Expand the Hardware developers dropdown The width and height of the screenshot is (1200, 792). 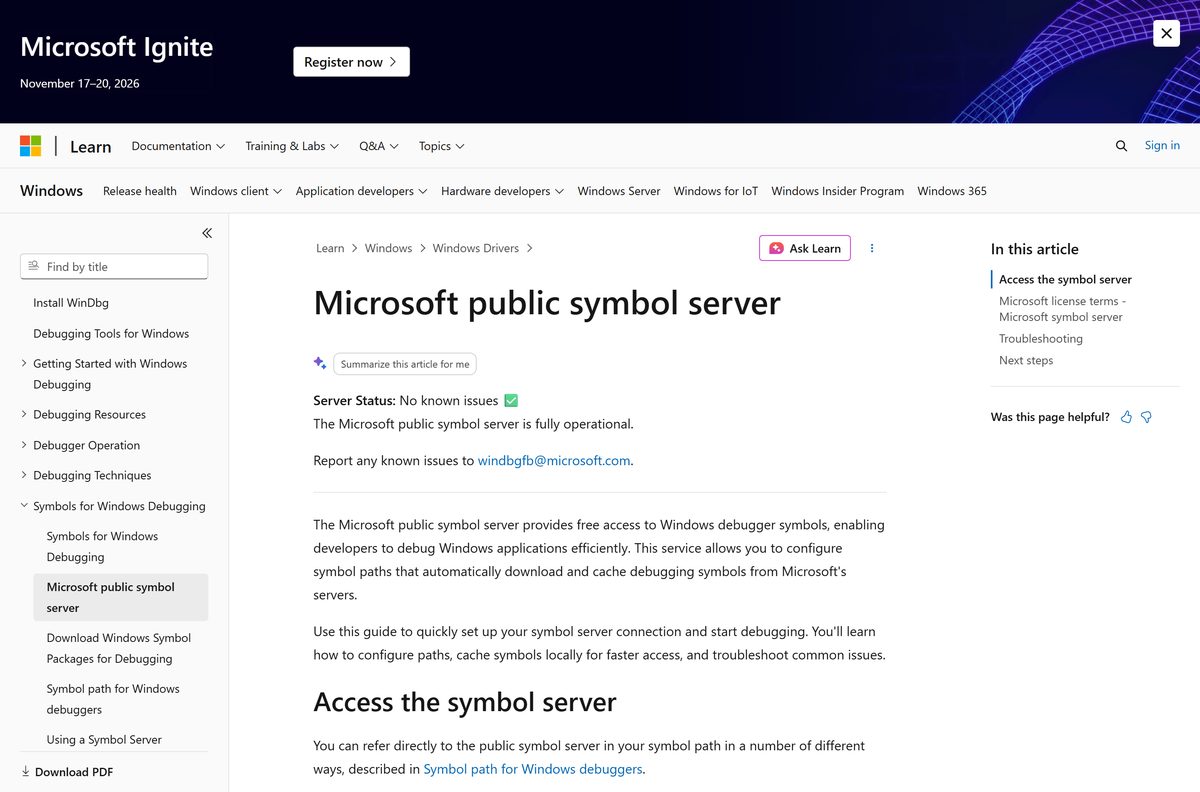click(502, 191)
